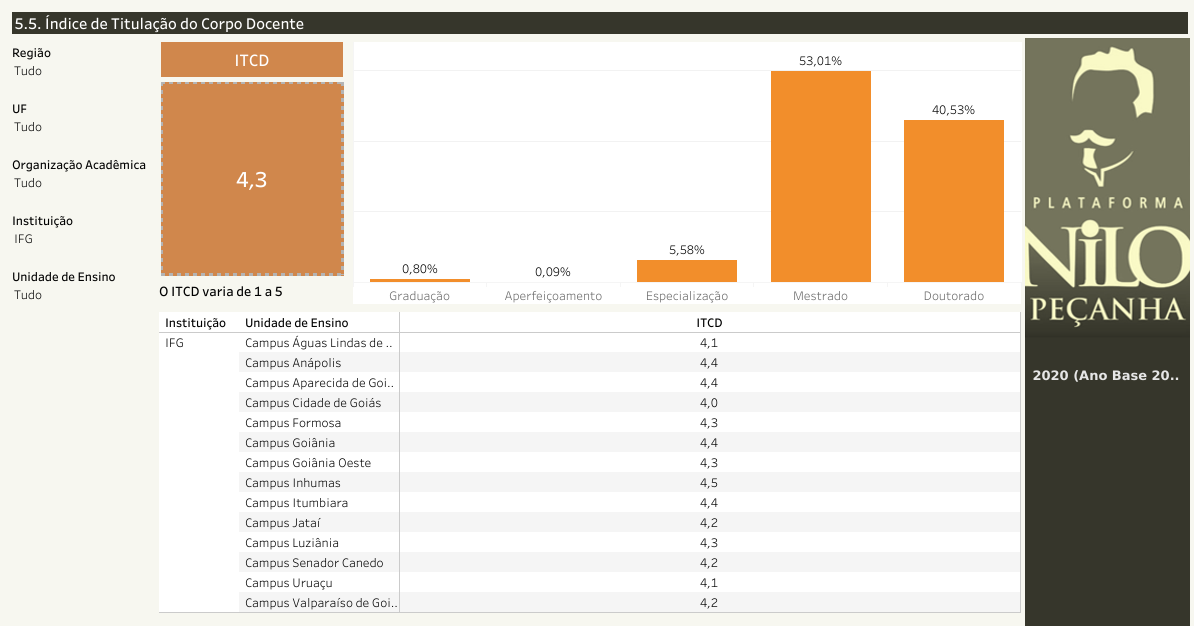Click the IFG cell in Instituição column

175,343
